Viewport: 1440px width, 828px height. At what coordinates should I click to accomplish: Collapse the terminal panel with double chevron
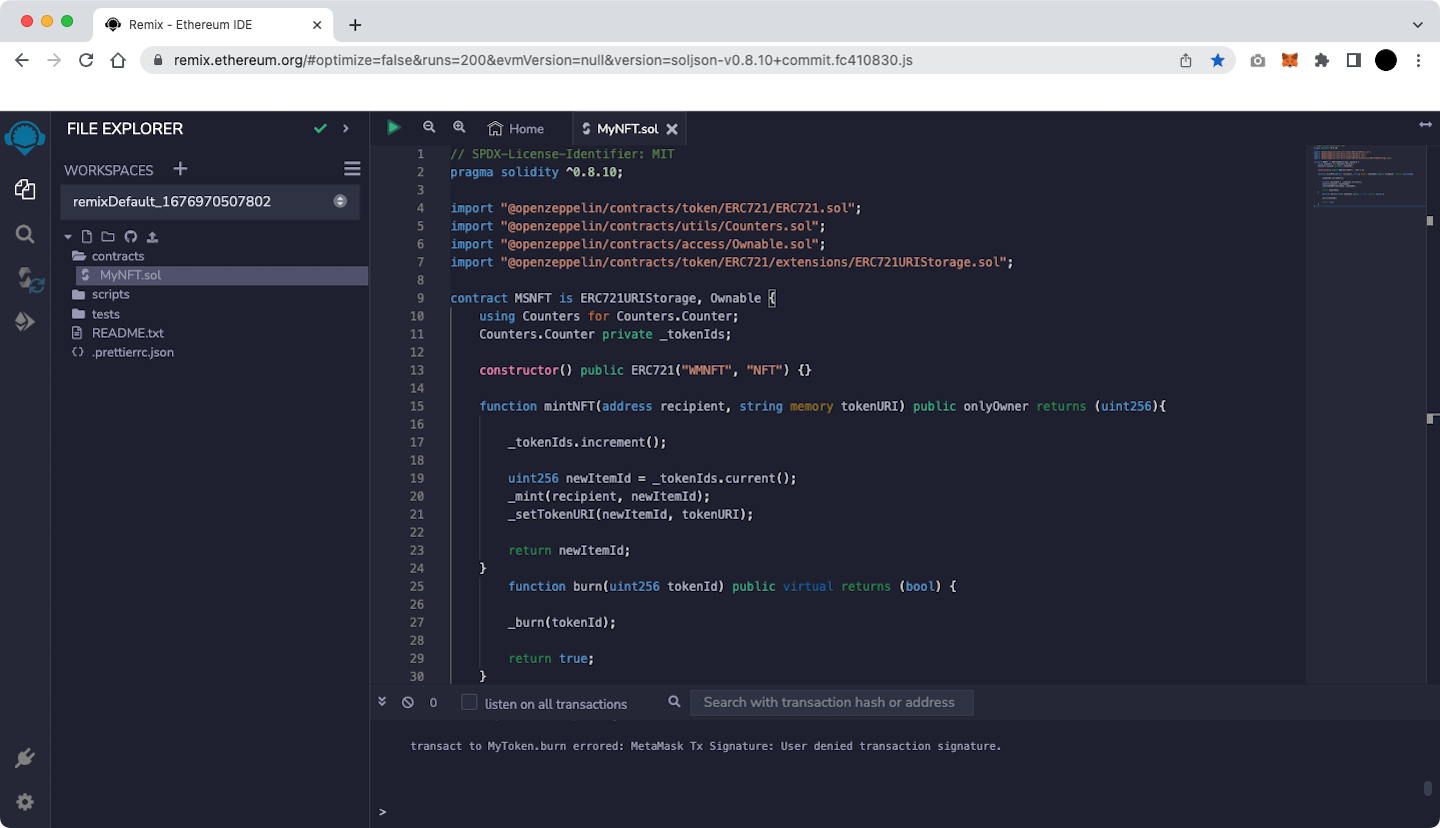pos(382,703)
